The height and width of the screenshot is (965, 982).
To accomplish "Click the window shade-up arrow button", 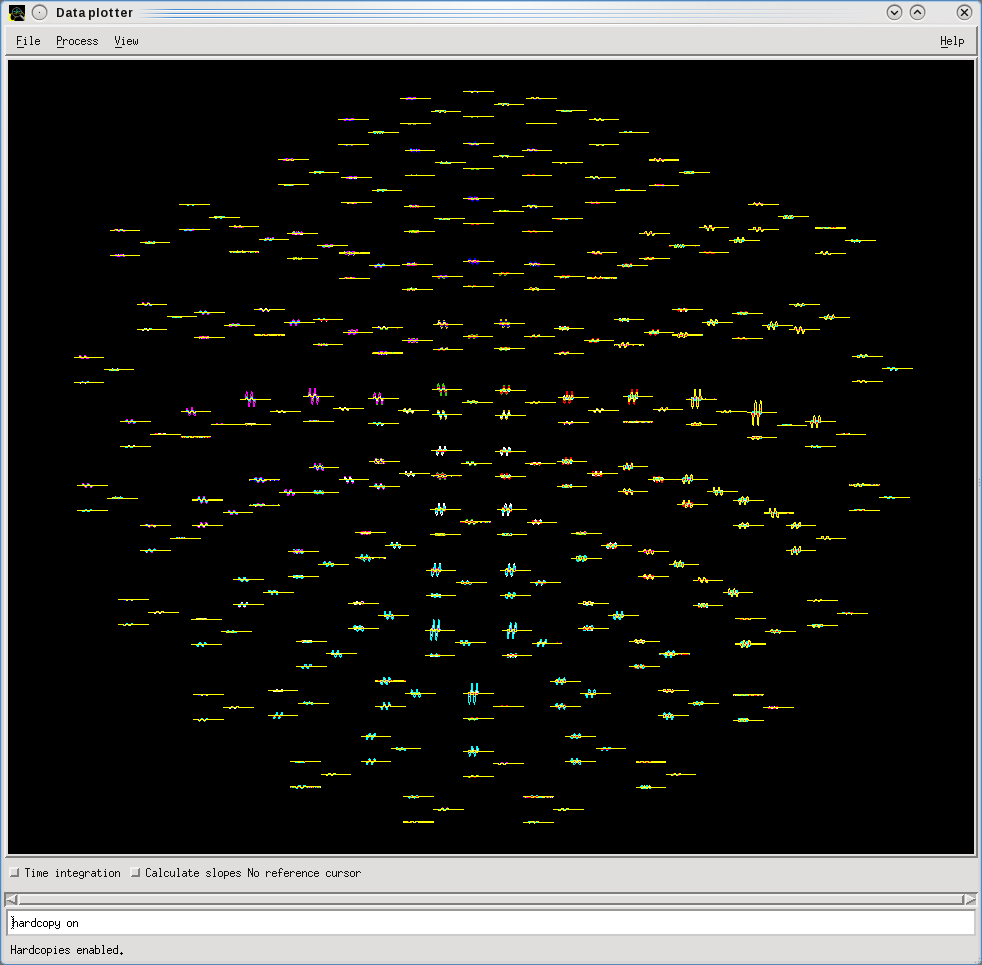I will [917, 12].
